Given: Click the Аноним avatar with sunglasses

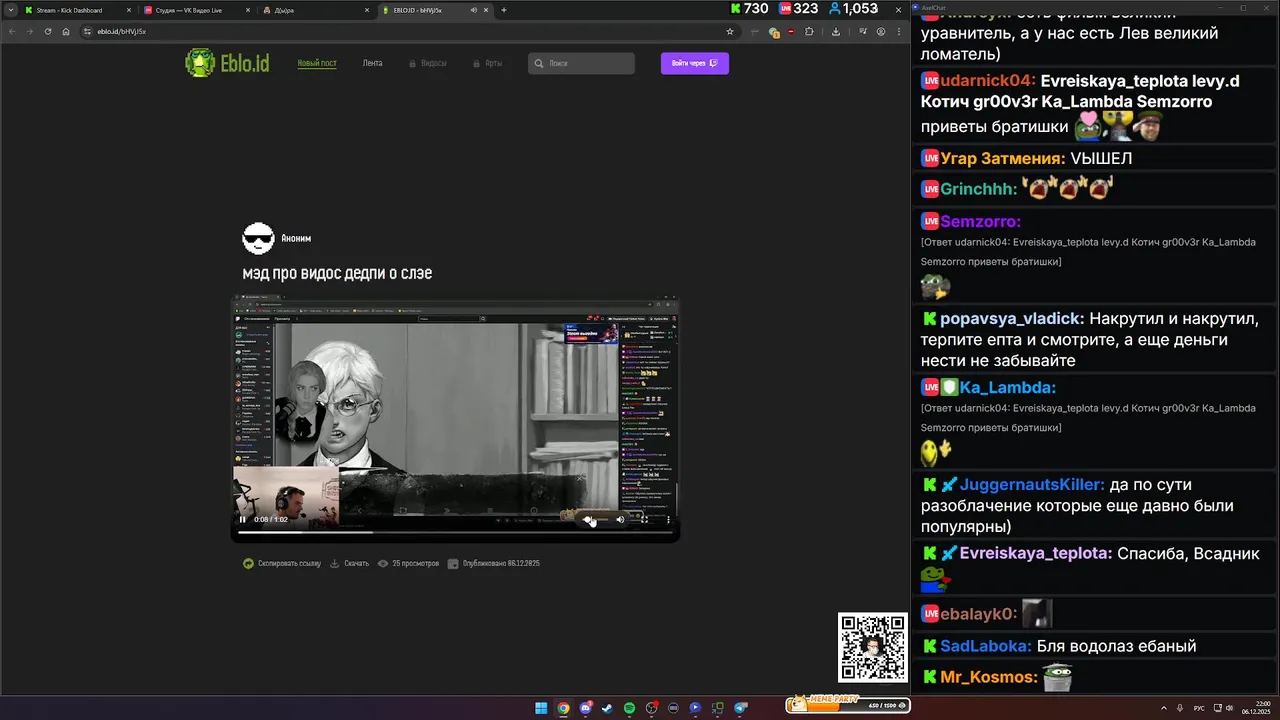Looking at the screenshot, I should pos(258,238).
